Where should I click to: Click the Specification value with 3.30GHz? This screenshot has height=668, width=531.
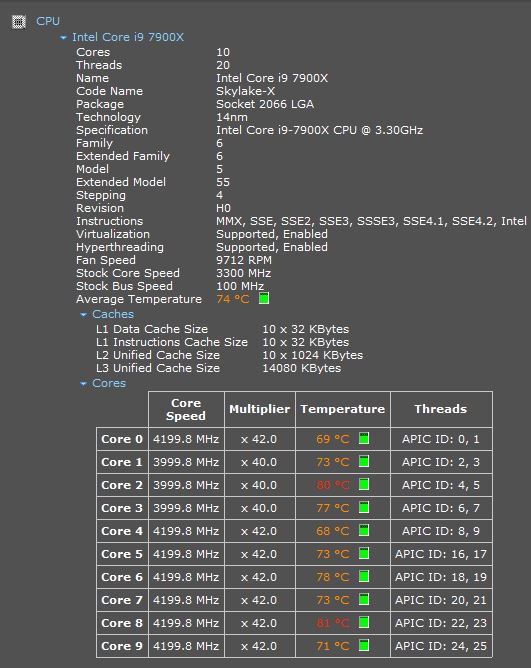point(320,130)
